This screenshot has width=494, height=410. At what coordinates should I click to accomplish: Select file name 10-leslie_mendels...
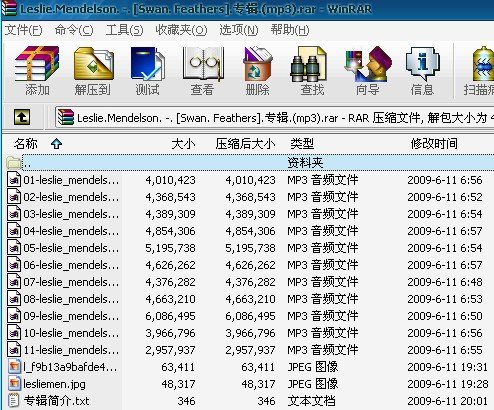pyautogui.click(x=71, y=333)
